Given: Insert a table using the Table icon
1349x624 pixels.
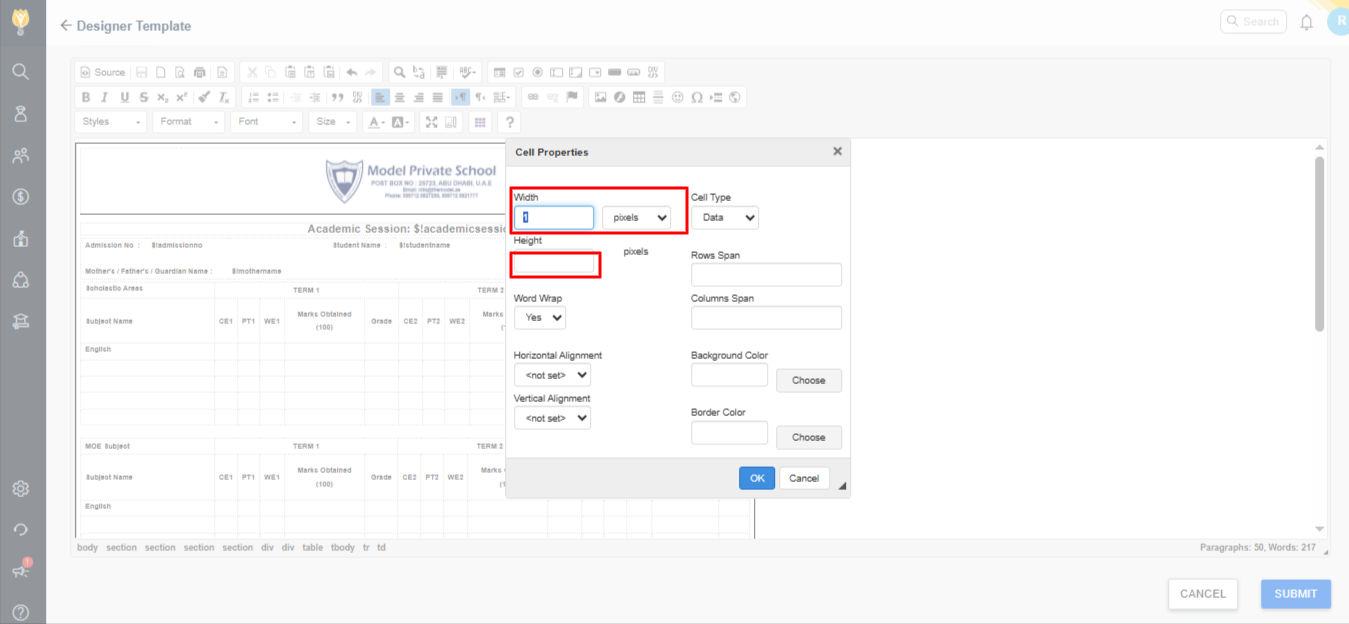Looking at the screenshot, I should [x=639, y=97].
